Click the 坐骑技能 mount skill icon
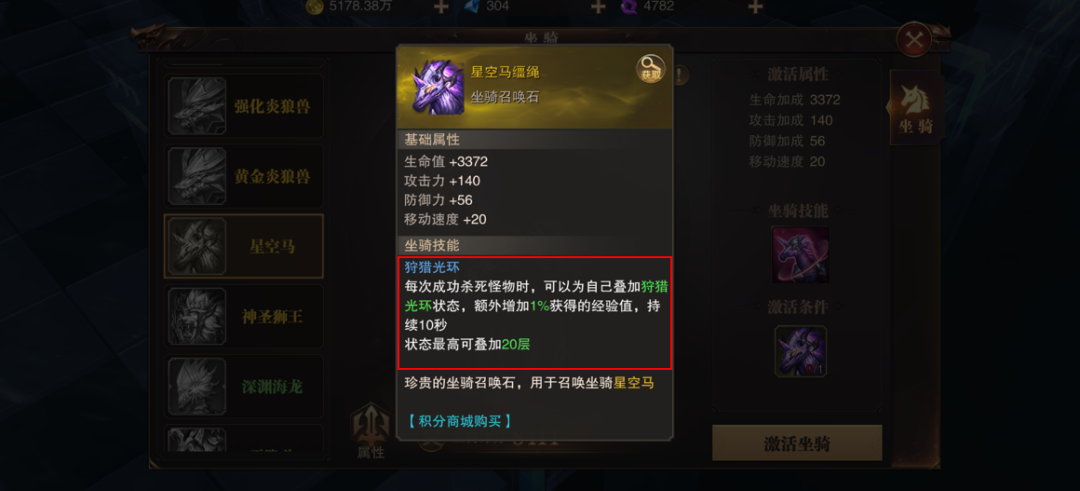 click(x=800, y=255)
